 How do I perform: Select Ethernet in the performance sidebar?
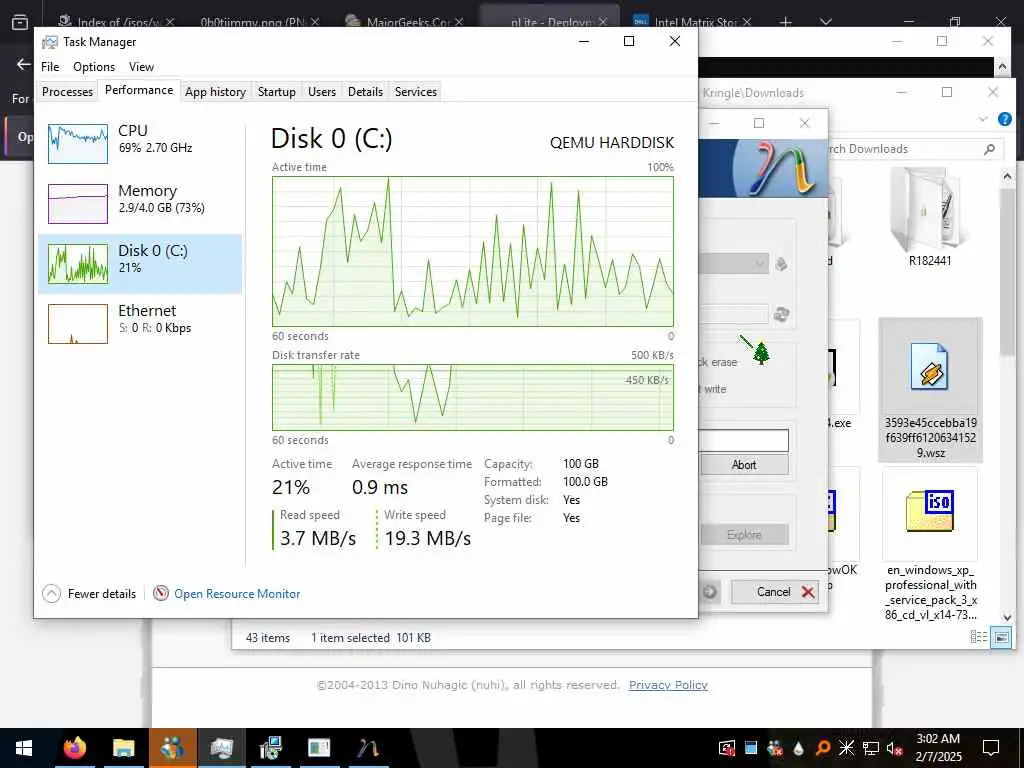(x=140, y=323)
